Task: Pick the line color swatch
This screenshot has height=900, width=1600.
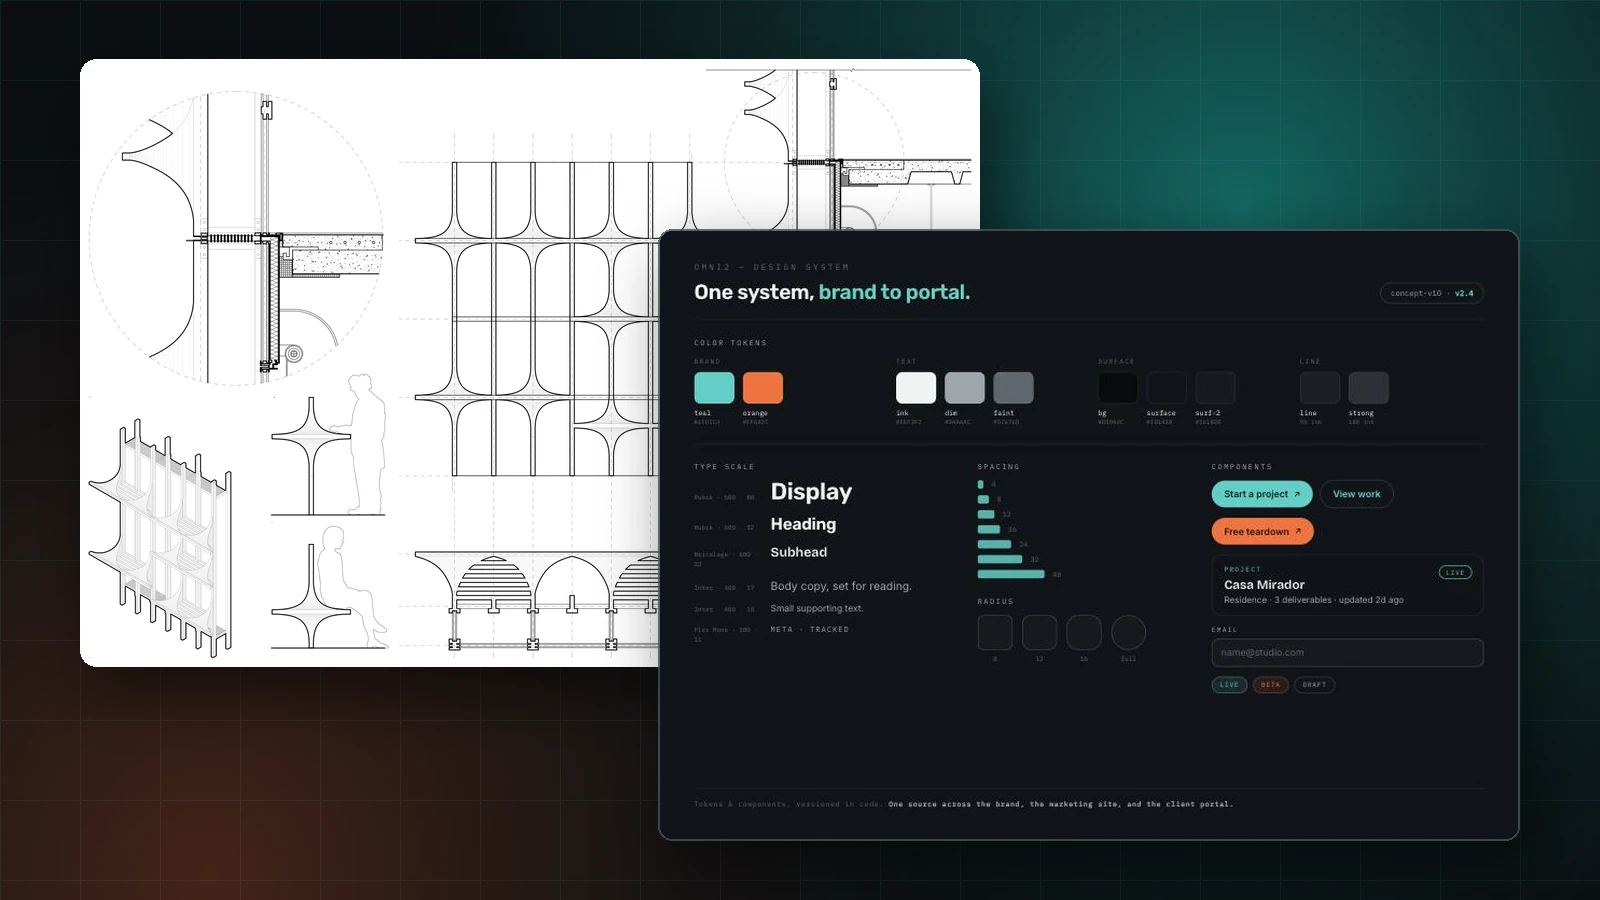Action: (1320, 387)
